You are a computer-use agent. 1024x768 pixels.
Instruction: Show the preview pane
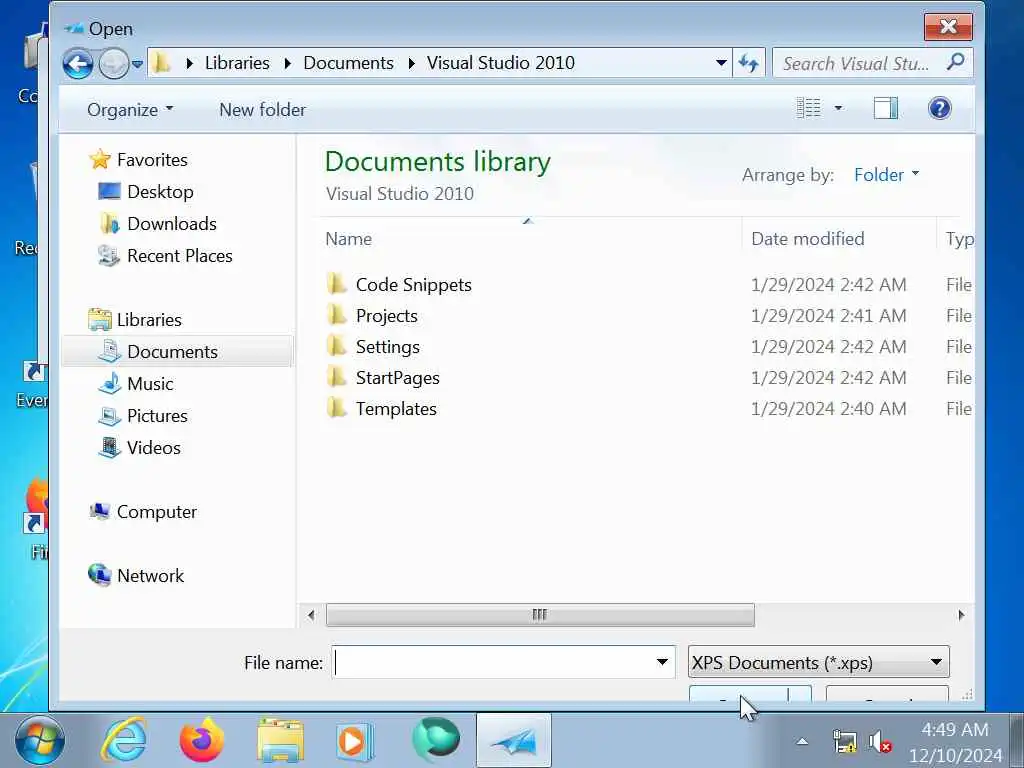tap(886, 108)
